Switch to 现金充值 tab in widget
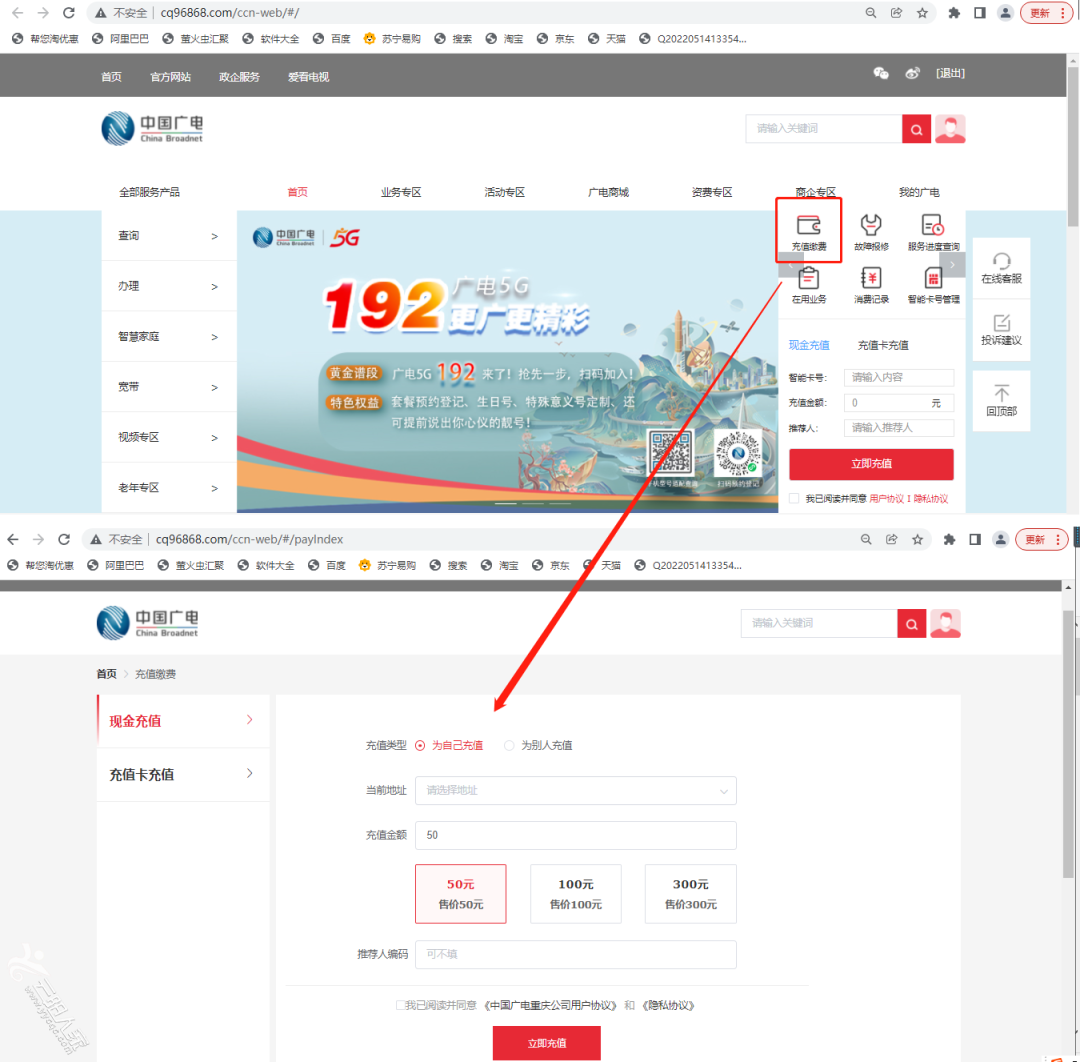The image size is (1080, 1062). click(809, 345)
